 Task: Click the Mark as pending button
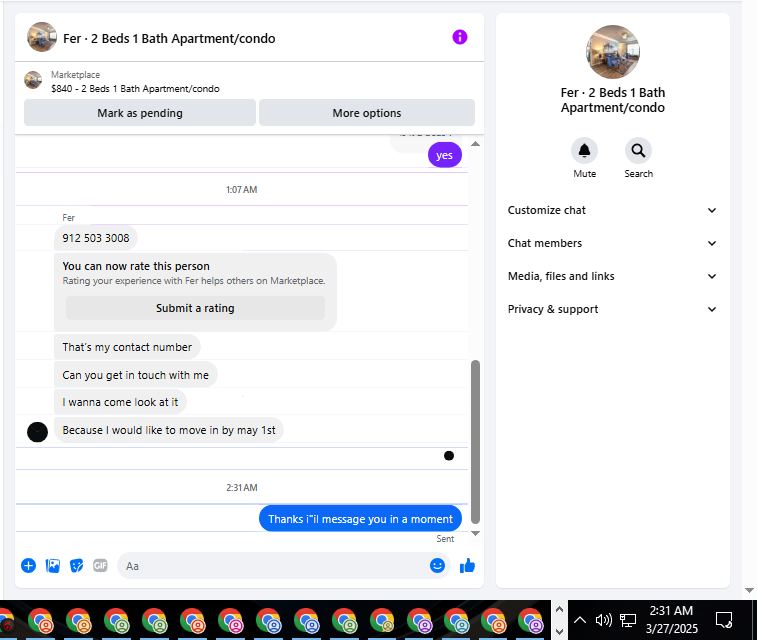tap(140, 113)
